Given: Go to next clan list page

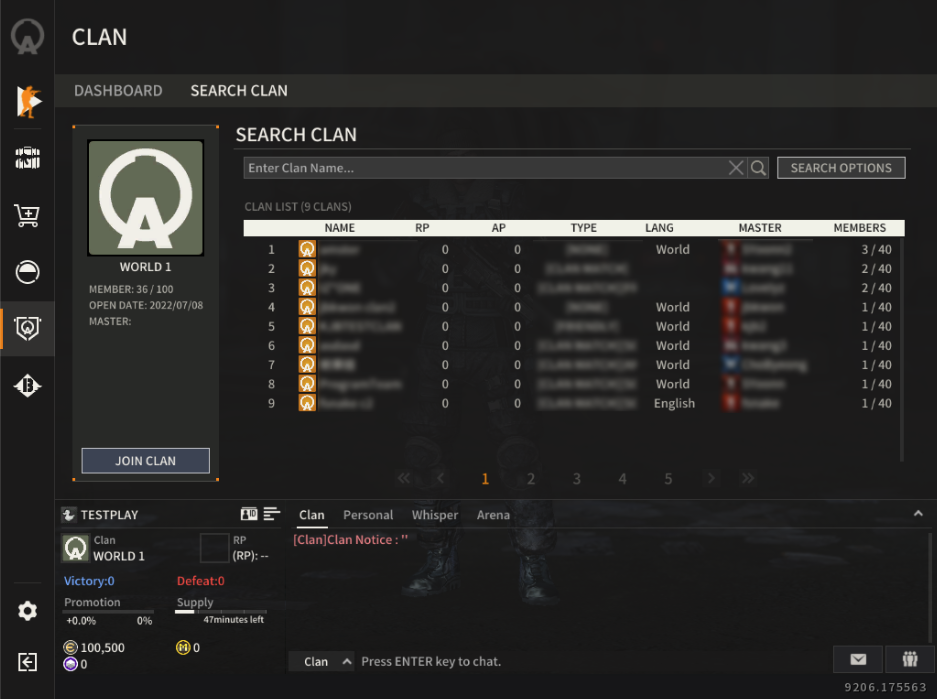Looking at the screenshot, I should 711,479.
